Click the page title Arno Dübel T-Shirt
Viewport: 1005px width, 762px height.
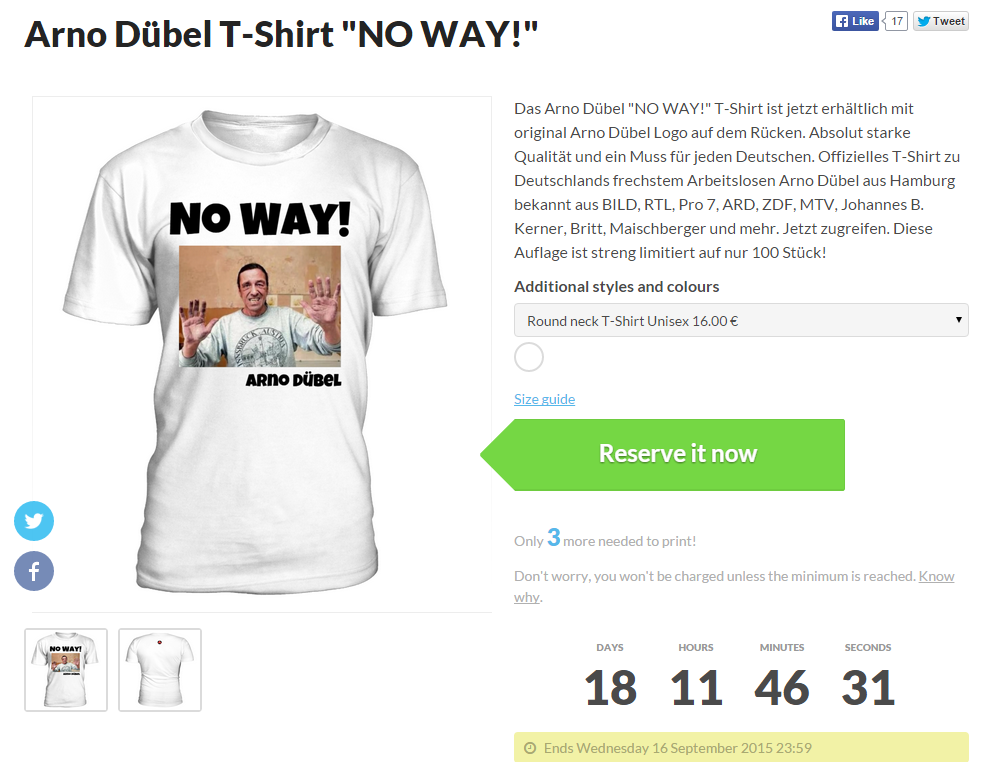tap(281, 35)
